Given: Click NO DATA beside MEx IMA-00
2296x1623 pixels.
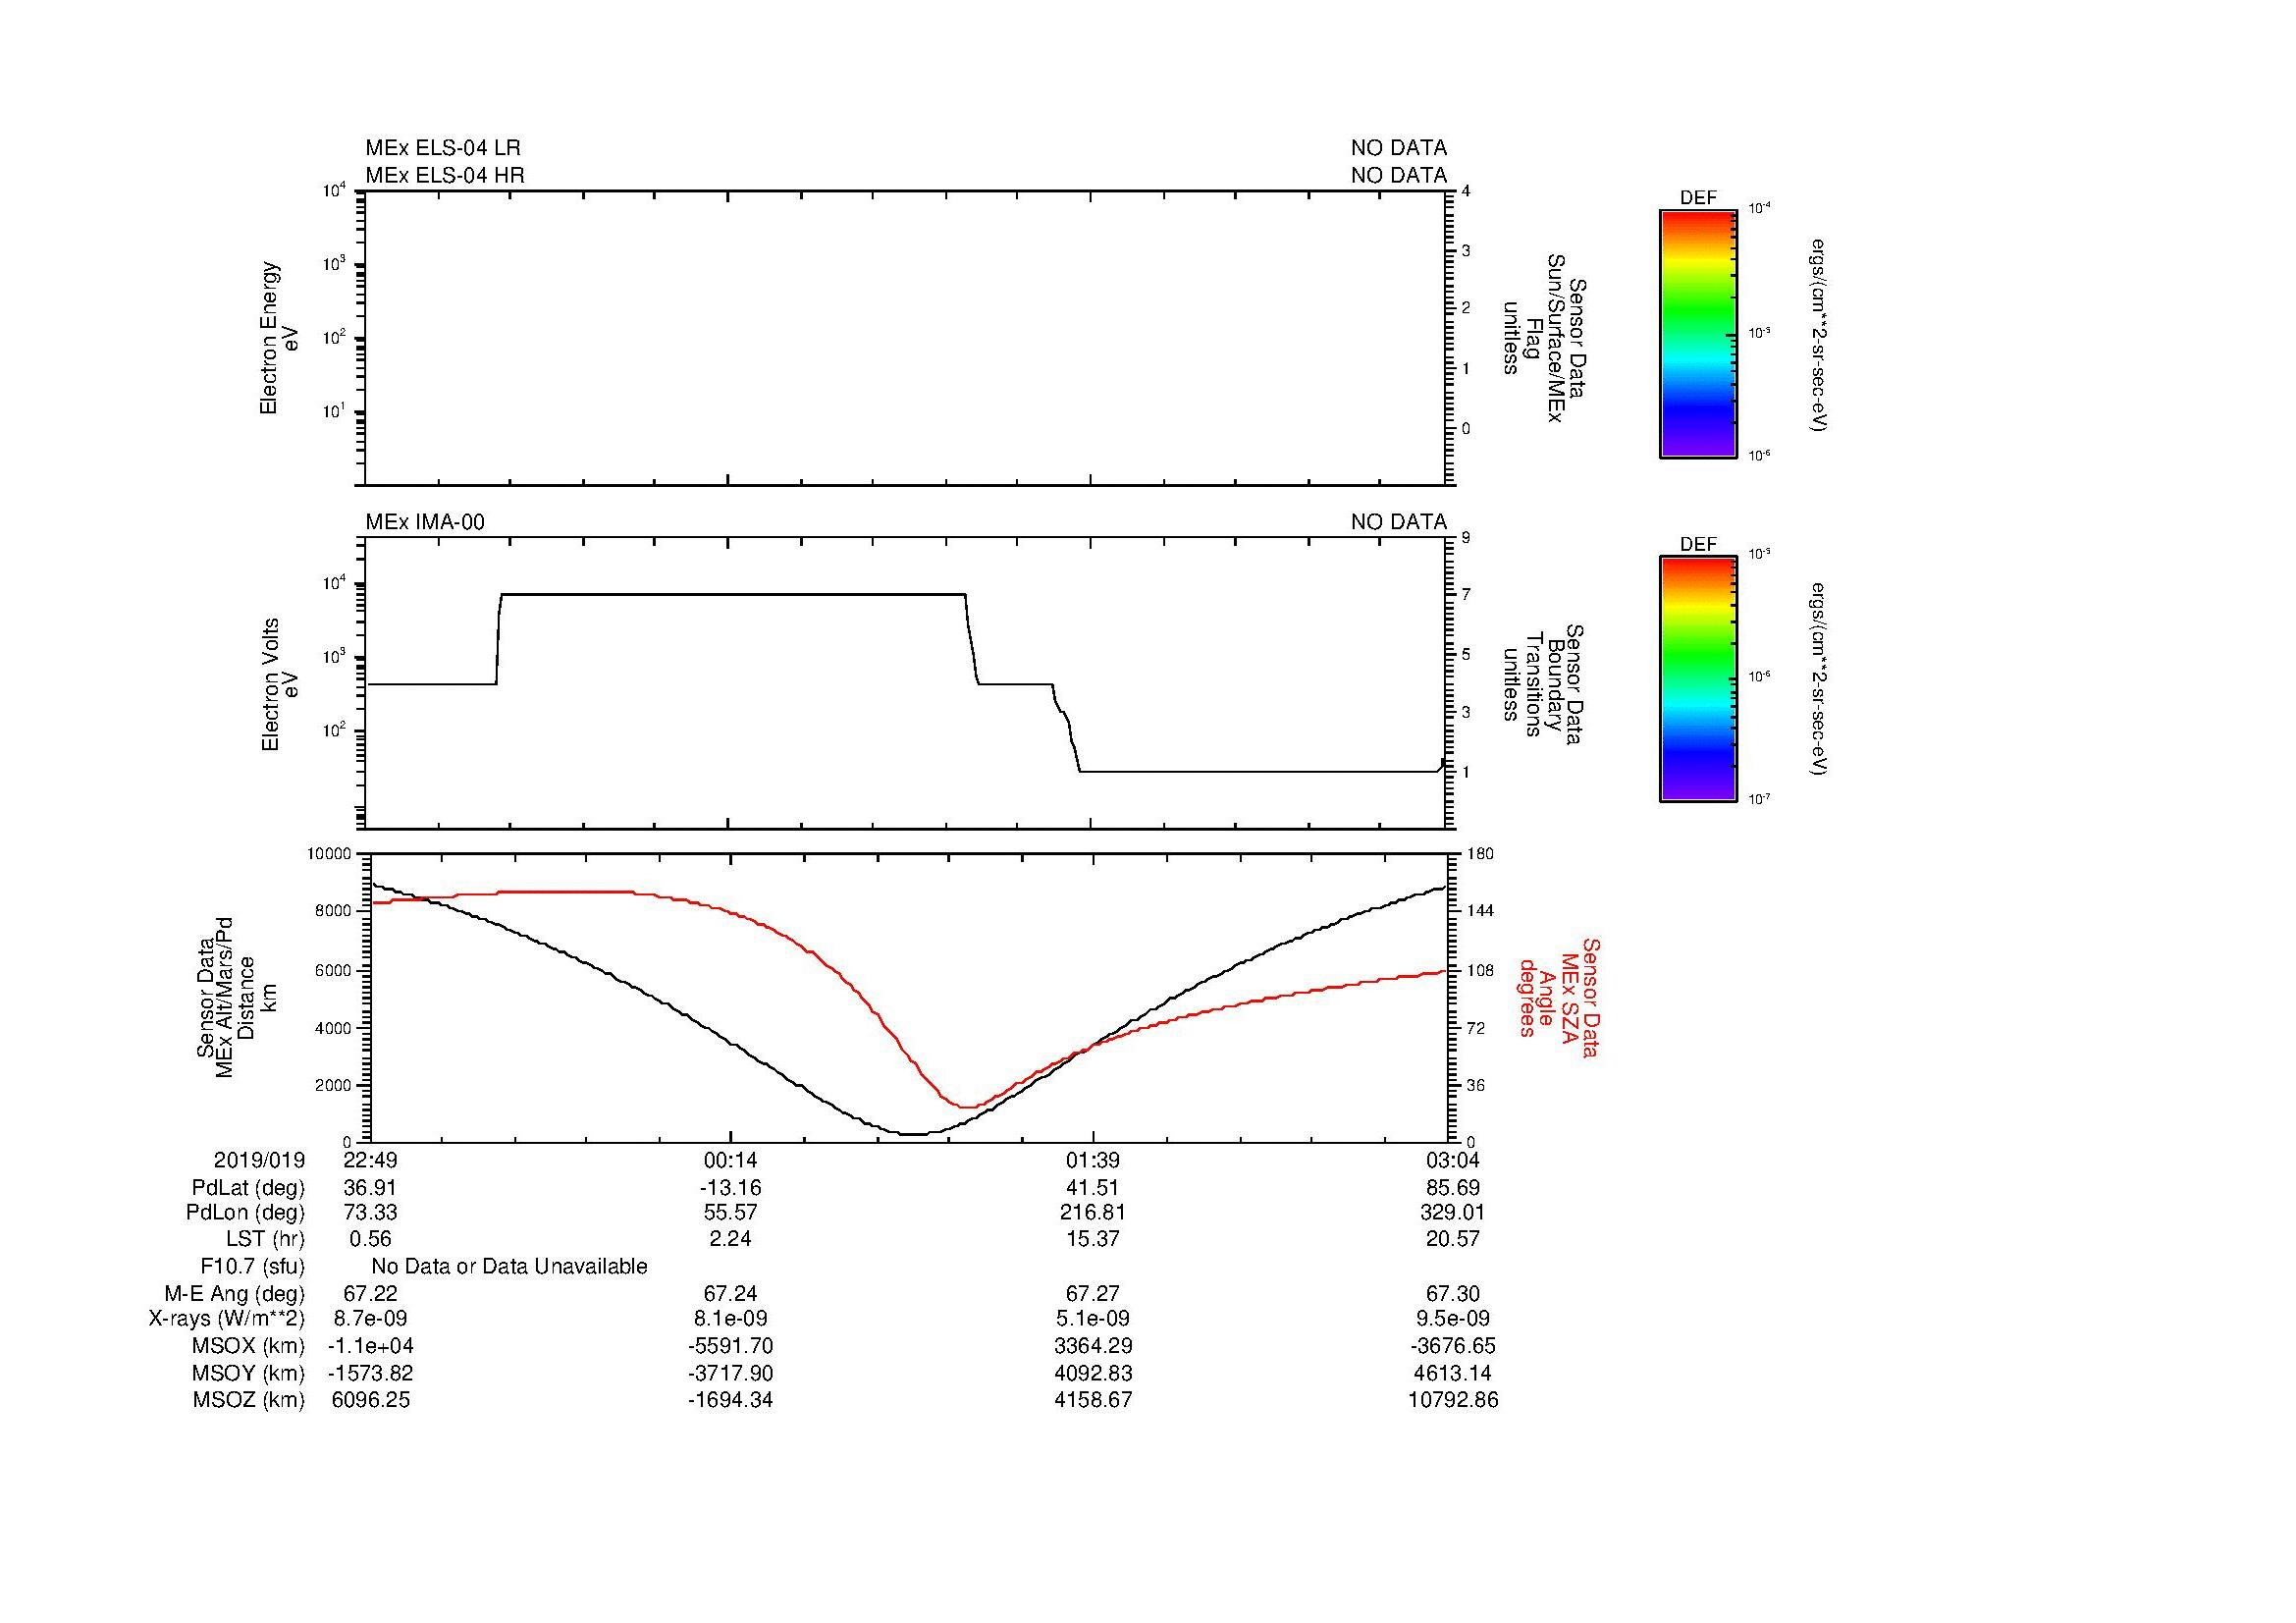Looking at the screenshot, I should [1398, 522].
